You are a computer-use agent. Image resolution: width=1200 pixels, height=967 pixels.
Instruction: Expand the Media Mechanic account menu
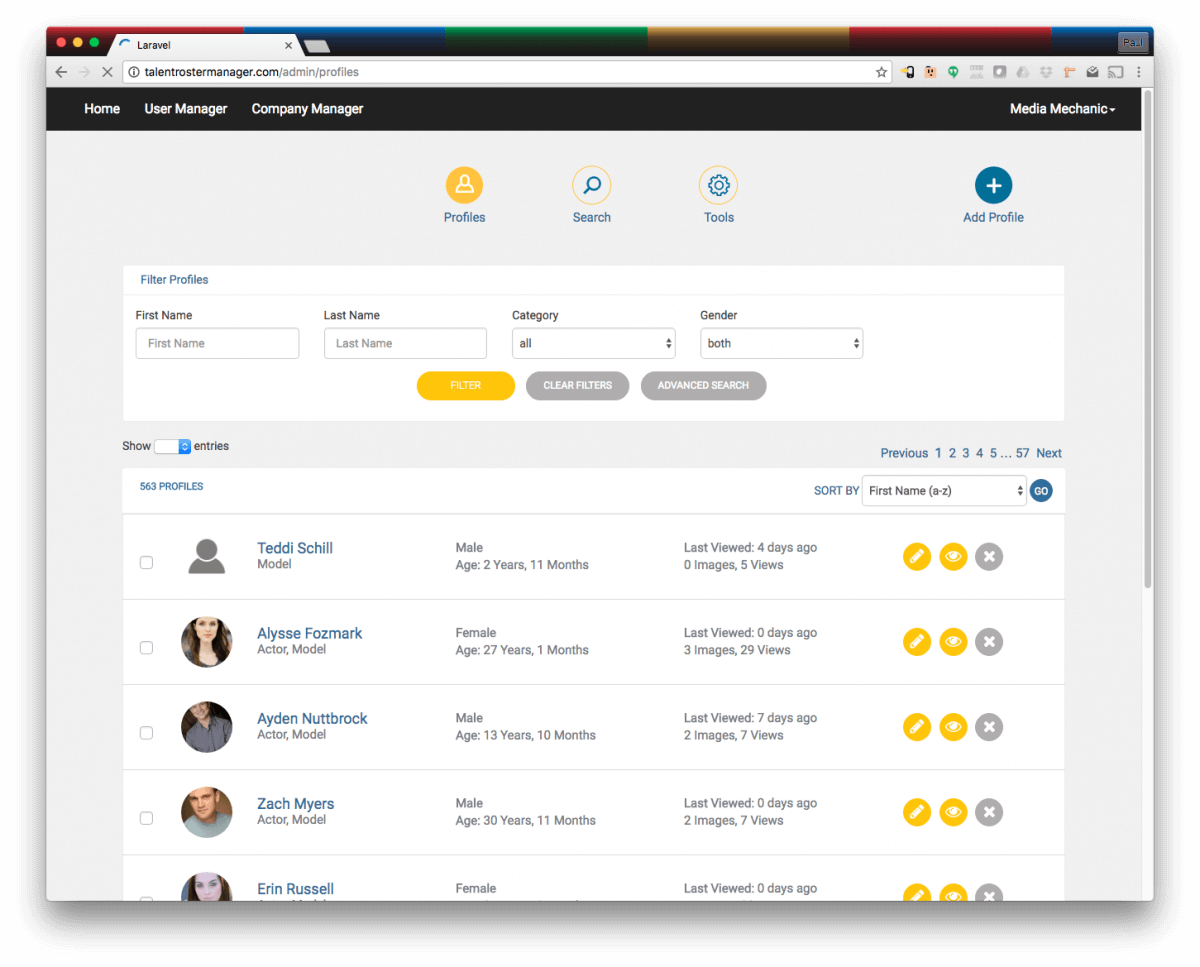[x=1061, y=108]
